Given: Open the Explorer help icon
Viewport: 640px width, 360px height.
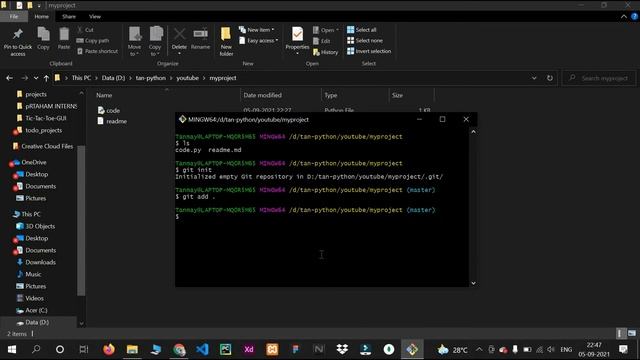Looking at the screenshot, I should (634, 16).
